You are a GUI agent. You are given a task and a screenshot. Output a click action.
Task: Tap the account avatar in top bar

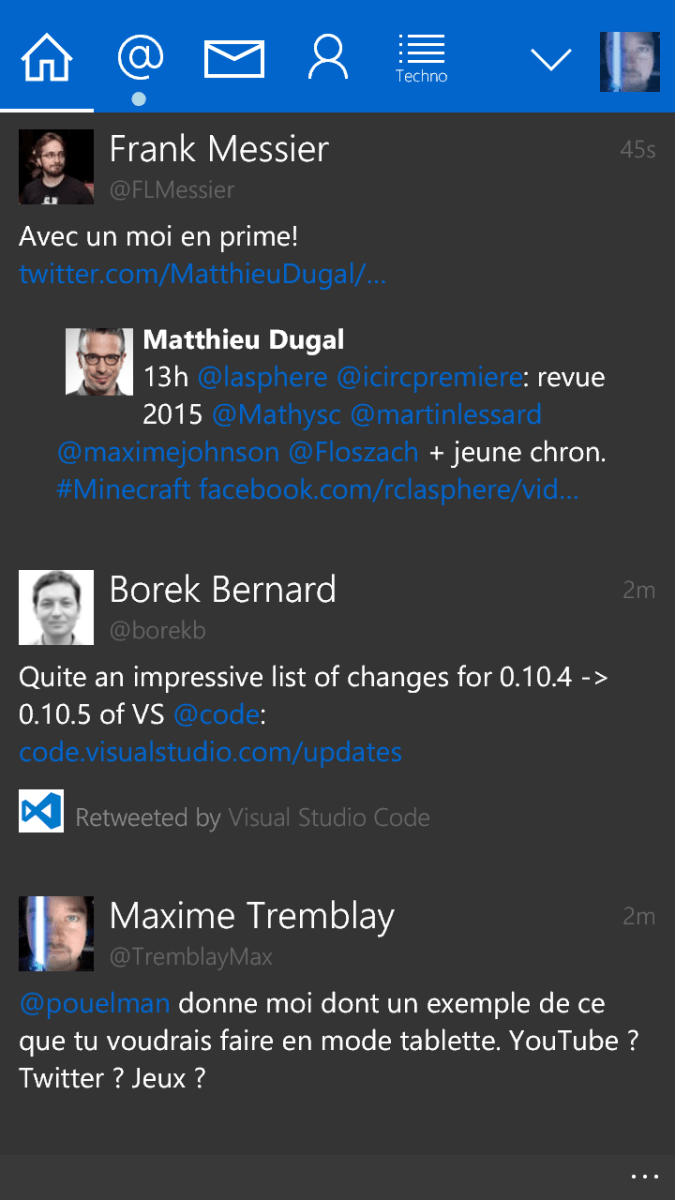tap(629, 62)
